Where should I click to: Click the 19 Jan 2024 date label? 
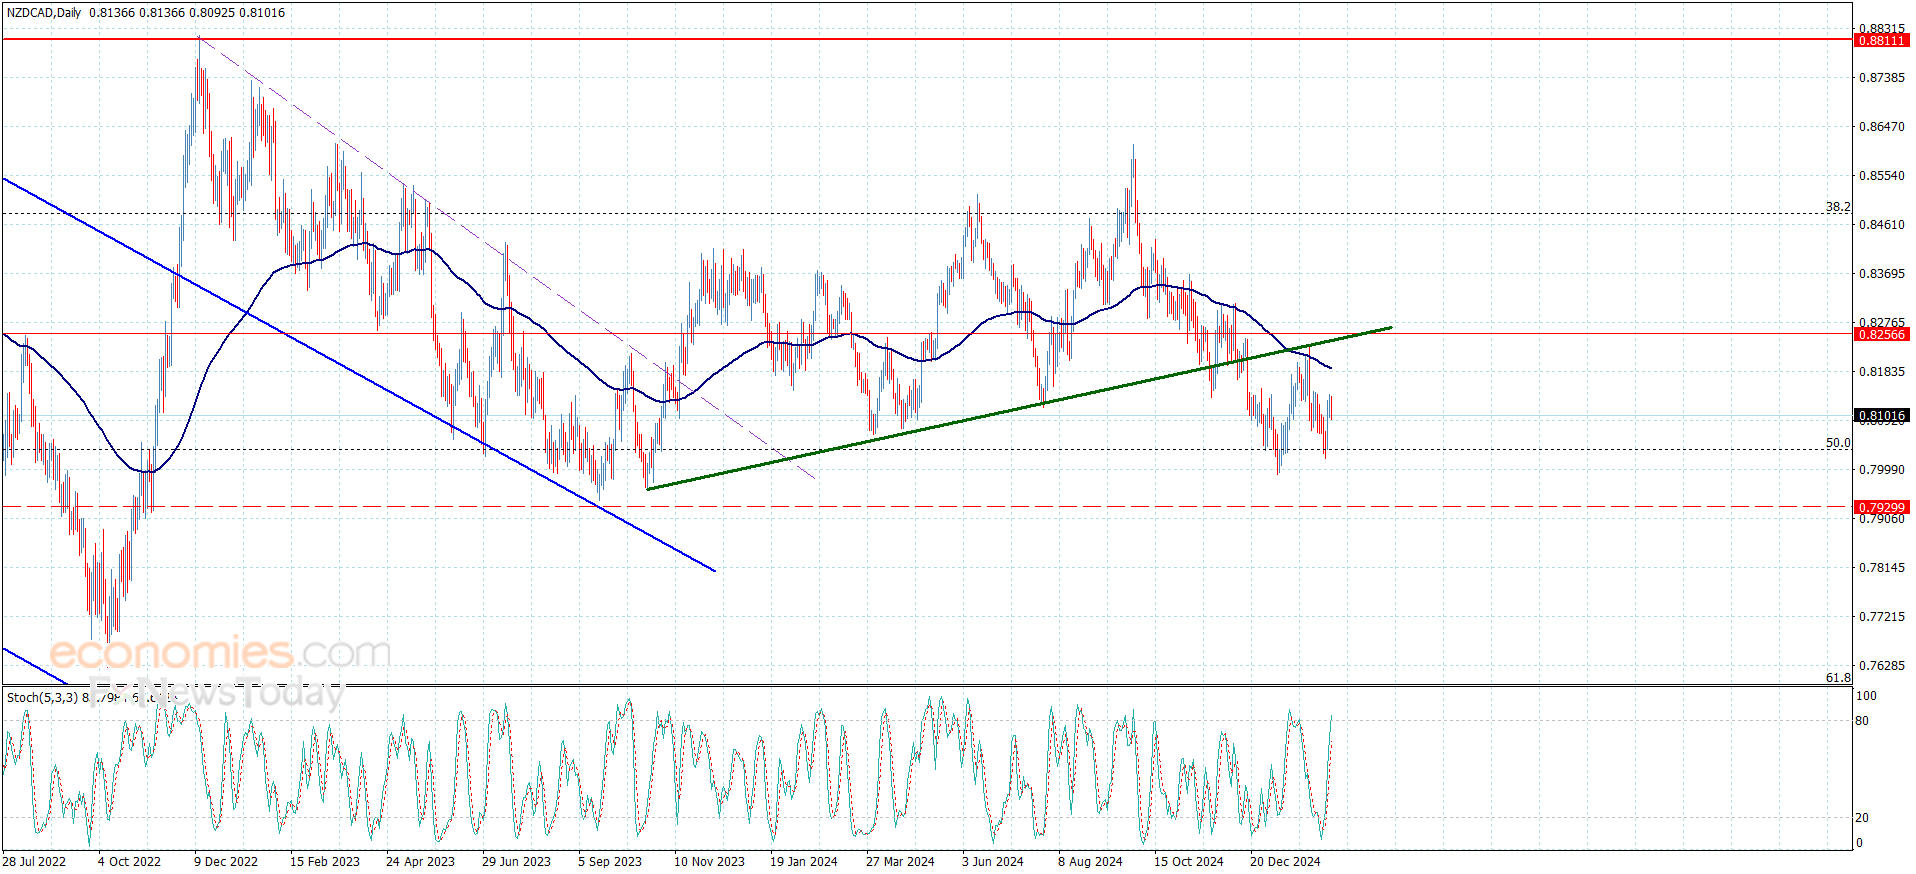click(x=804, y=862)
